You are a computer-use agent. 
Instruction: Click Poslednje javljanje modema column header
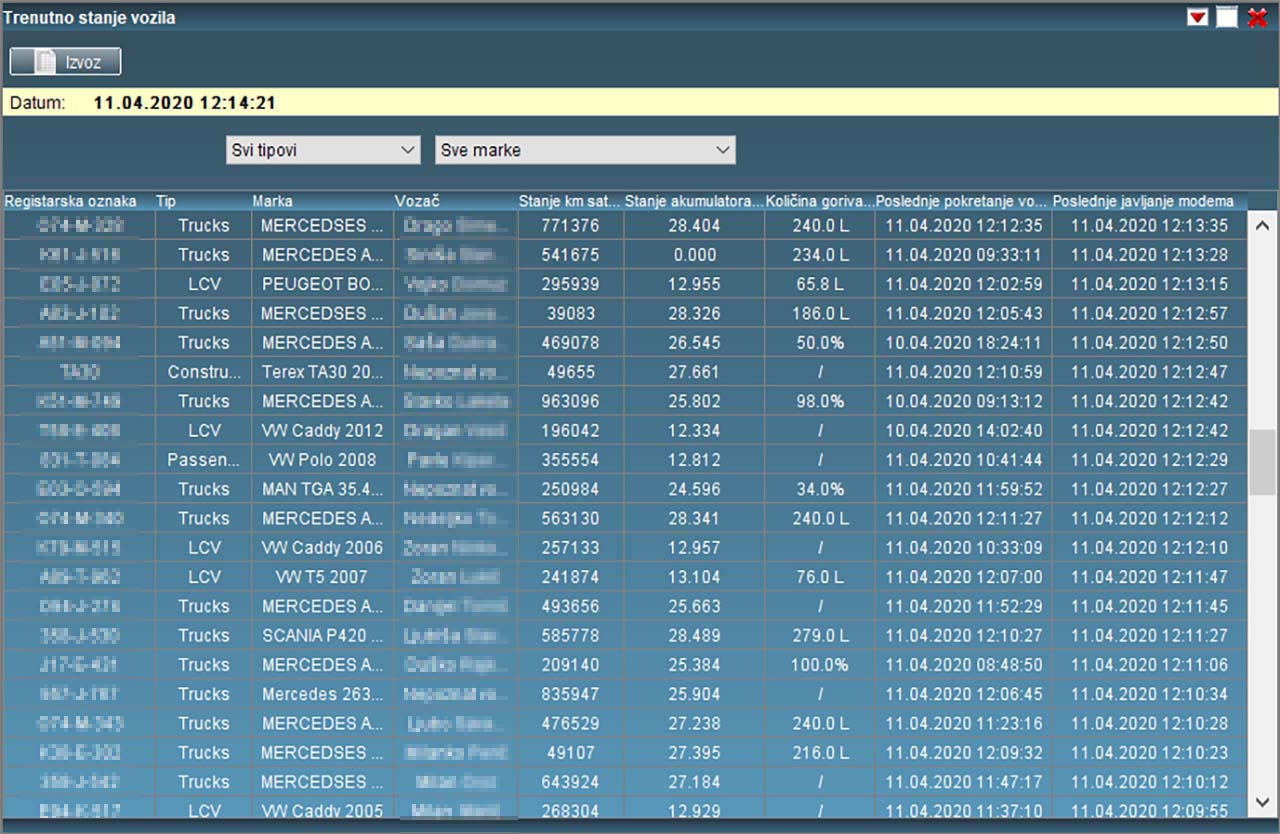pos(1143,201)
